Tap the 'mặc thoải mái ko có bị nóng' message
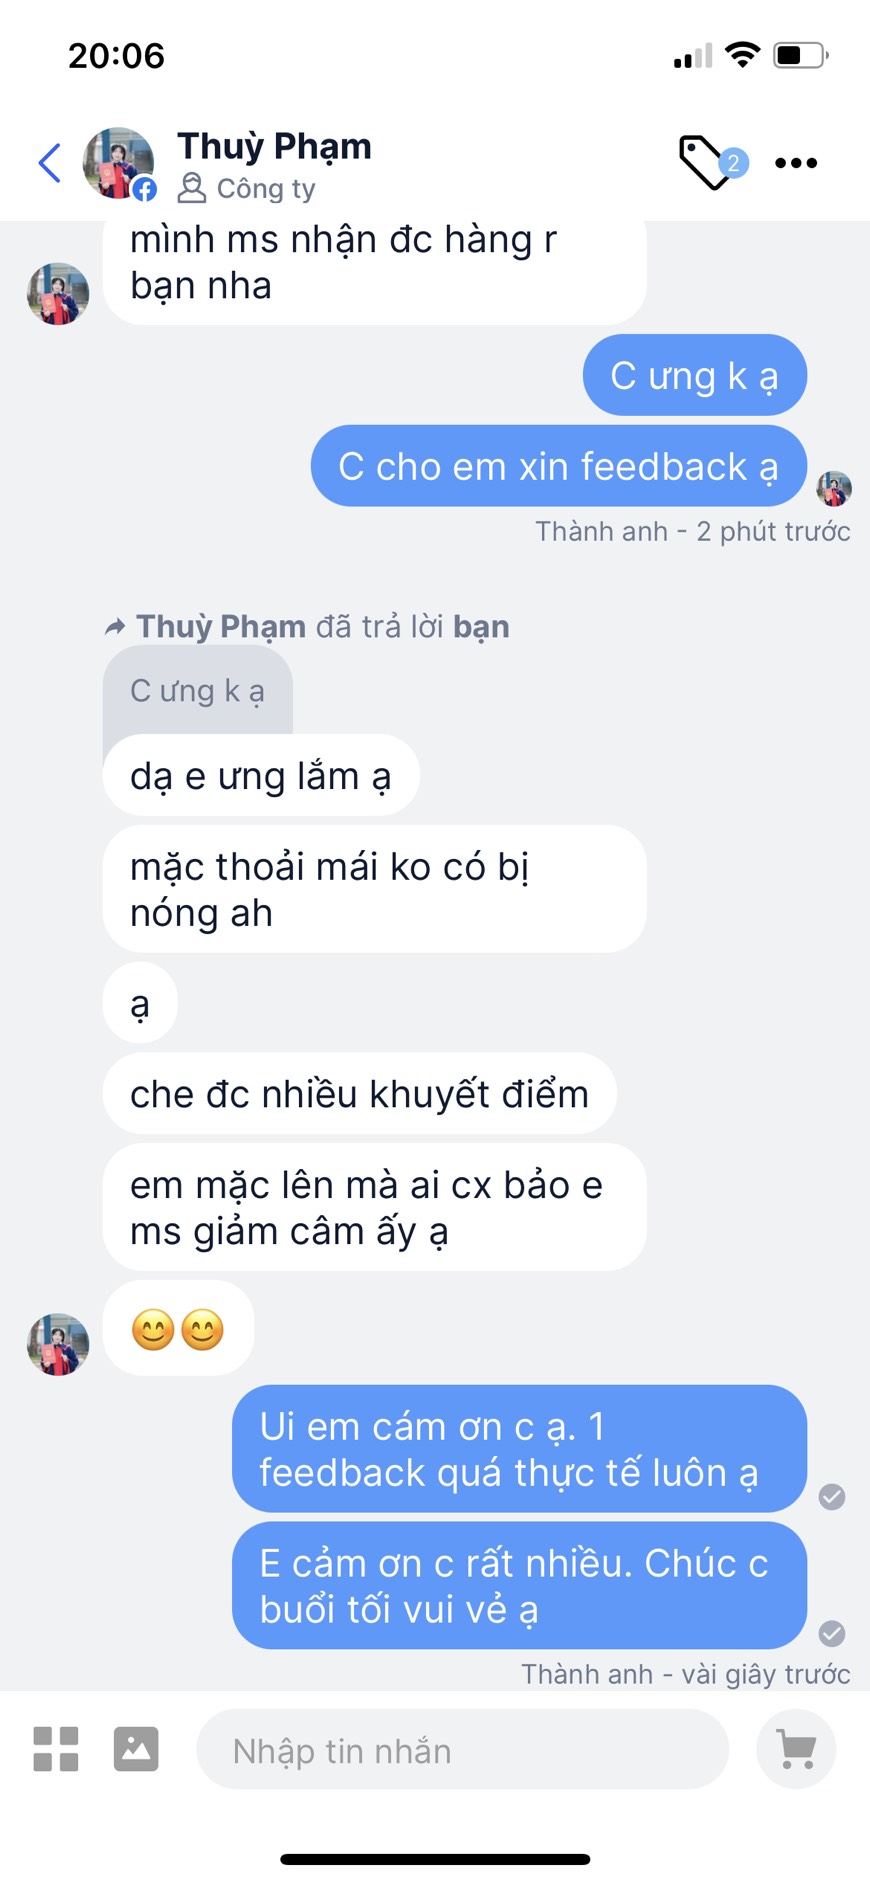Viewport: 870px width, 1883px height. pos(374,889)
